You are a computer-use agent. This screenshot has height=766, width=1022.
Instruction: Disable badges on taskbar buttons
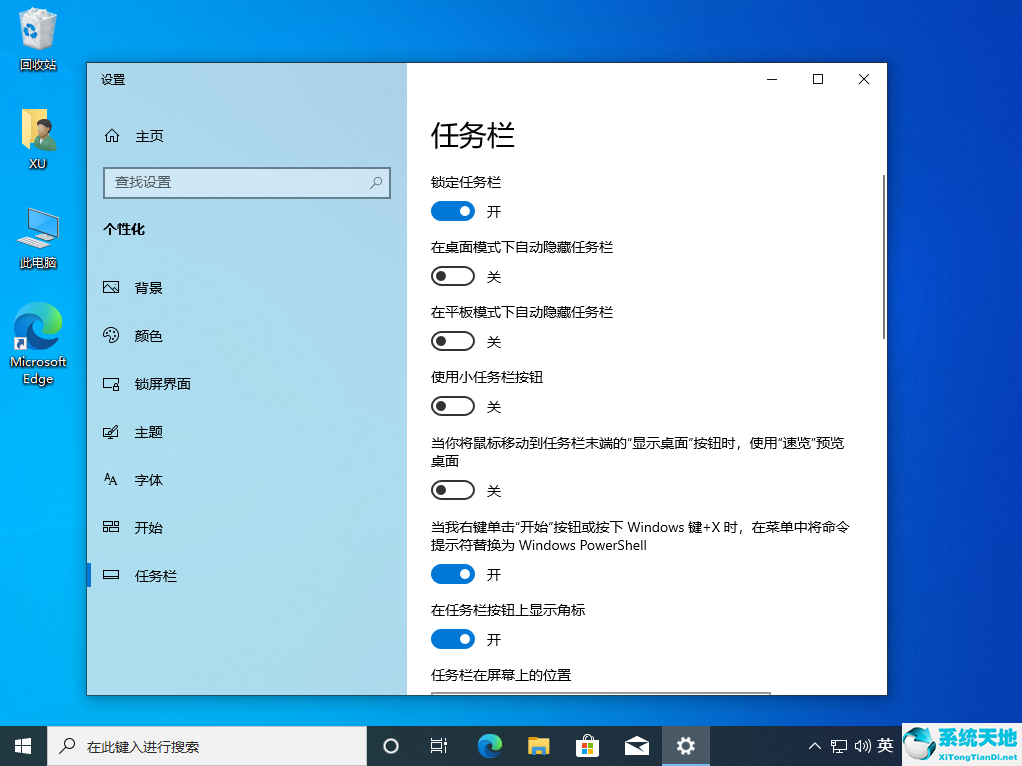[452, 639]
